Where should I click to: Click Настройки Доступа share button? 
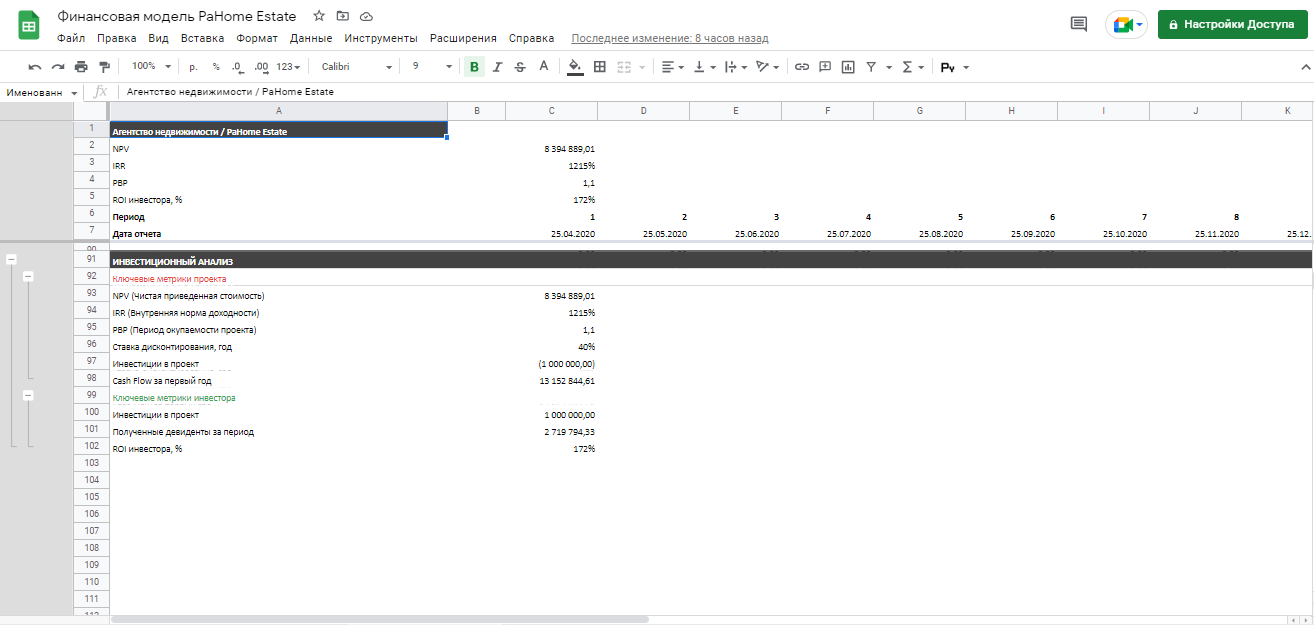pos(1231,24)
